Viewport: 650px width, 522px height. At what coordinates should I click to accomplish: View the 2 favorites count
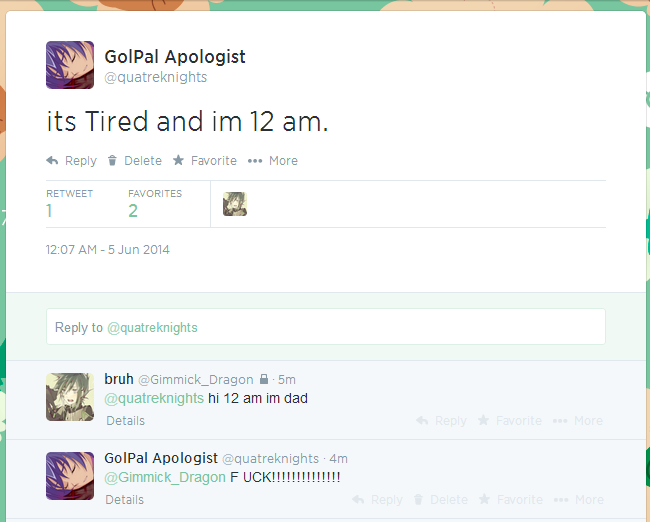(133, 211)
